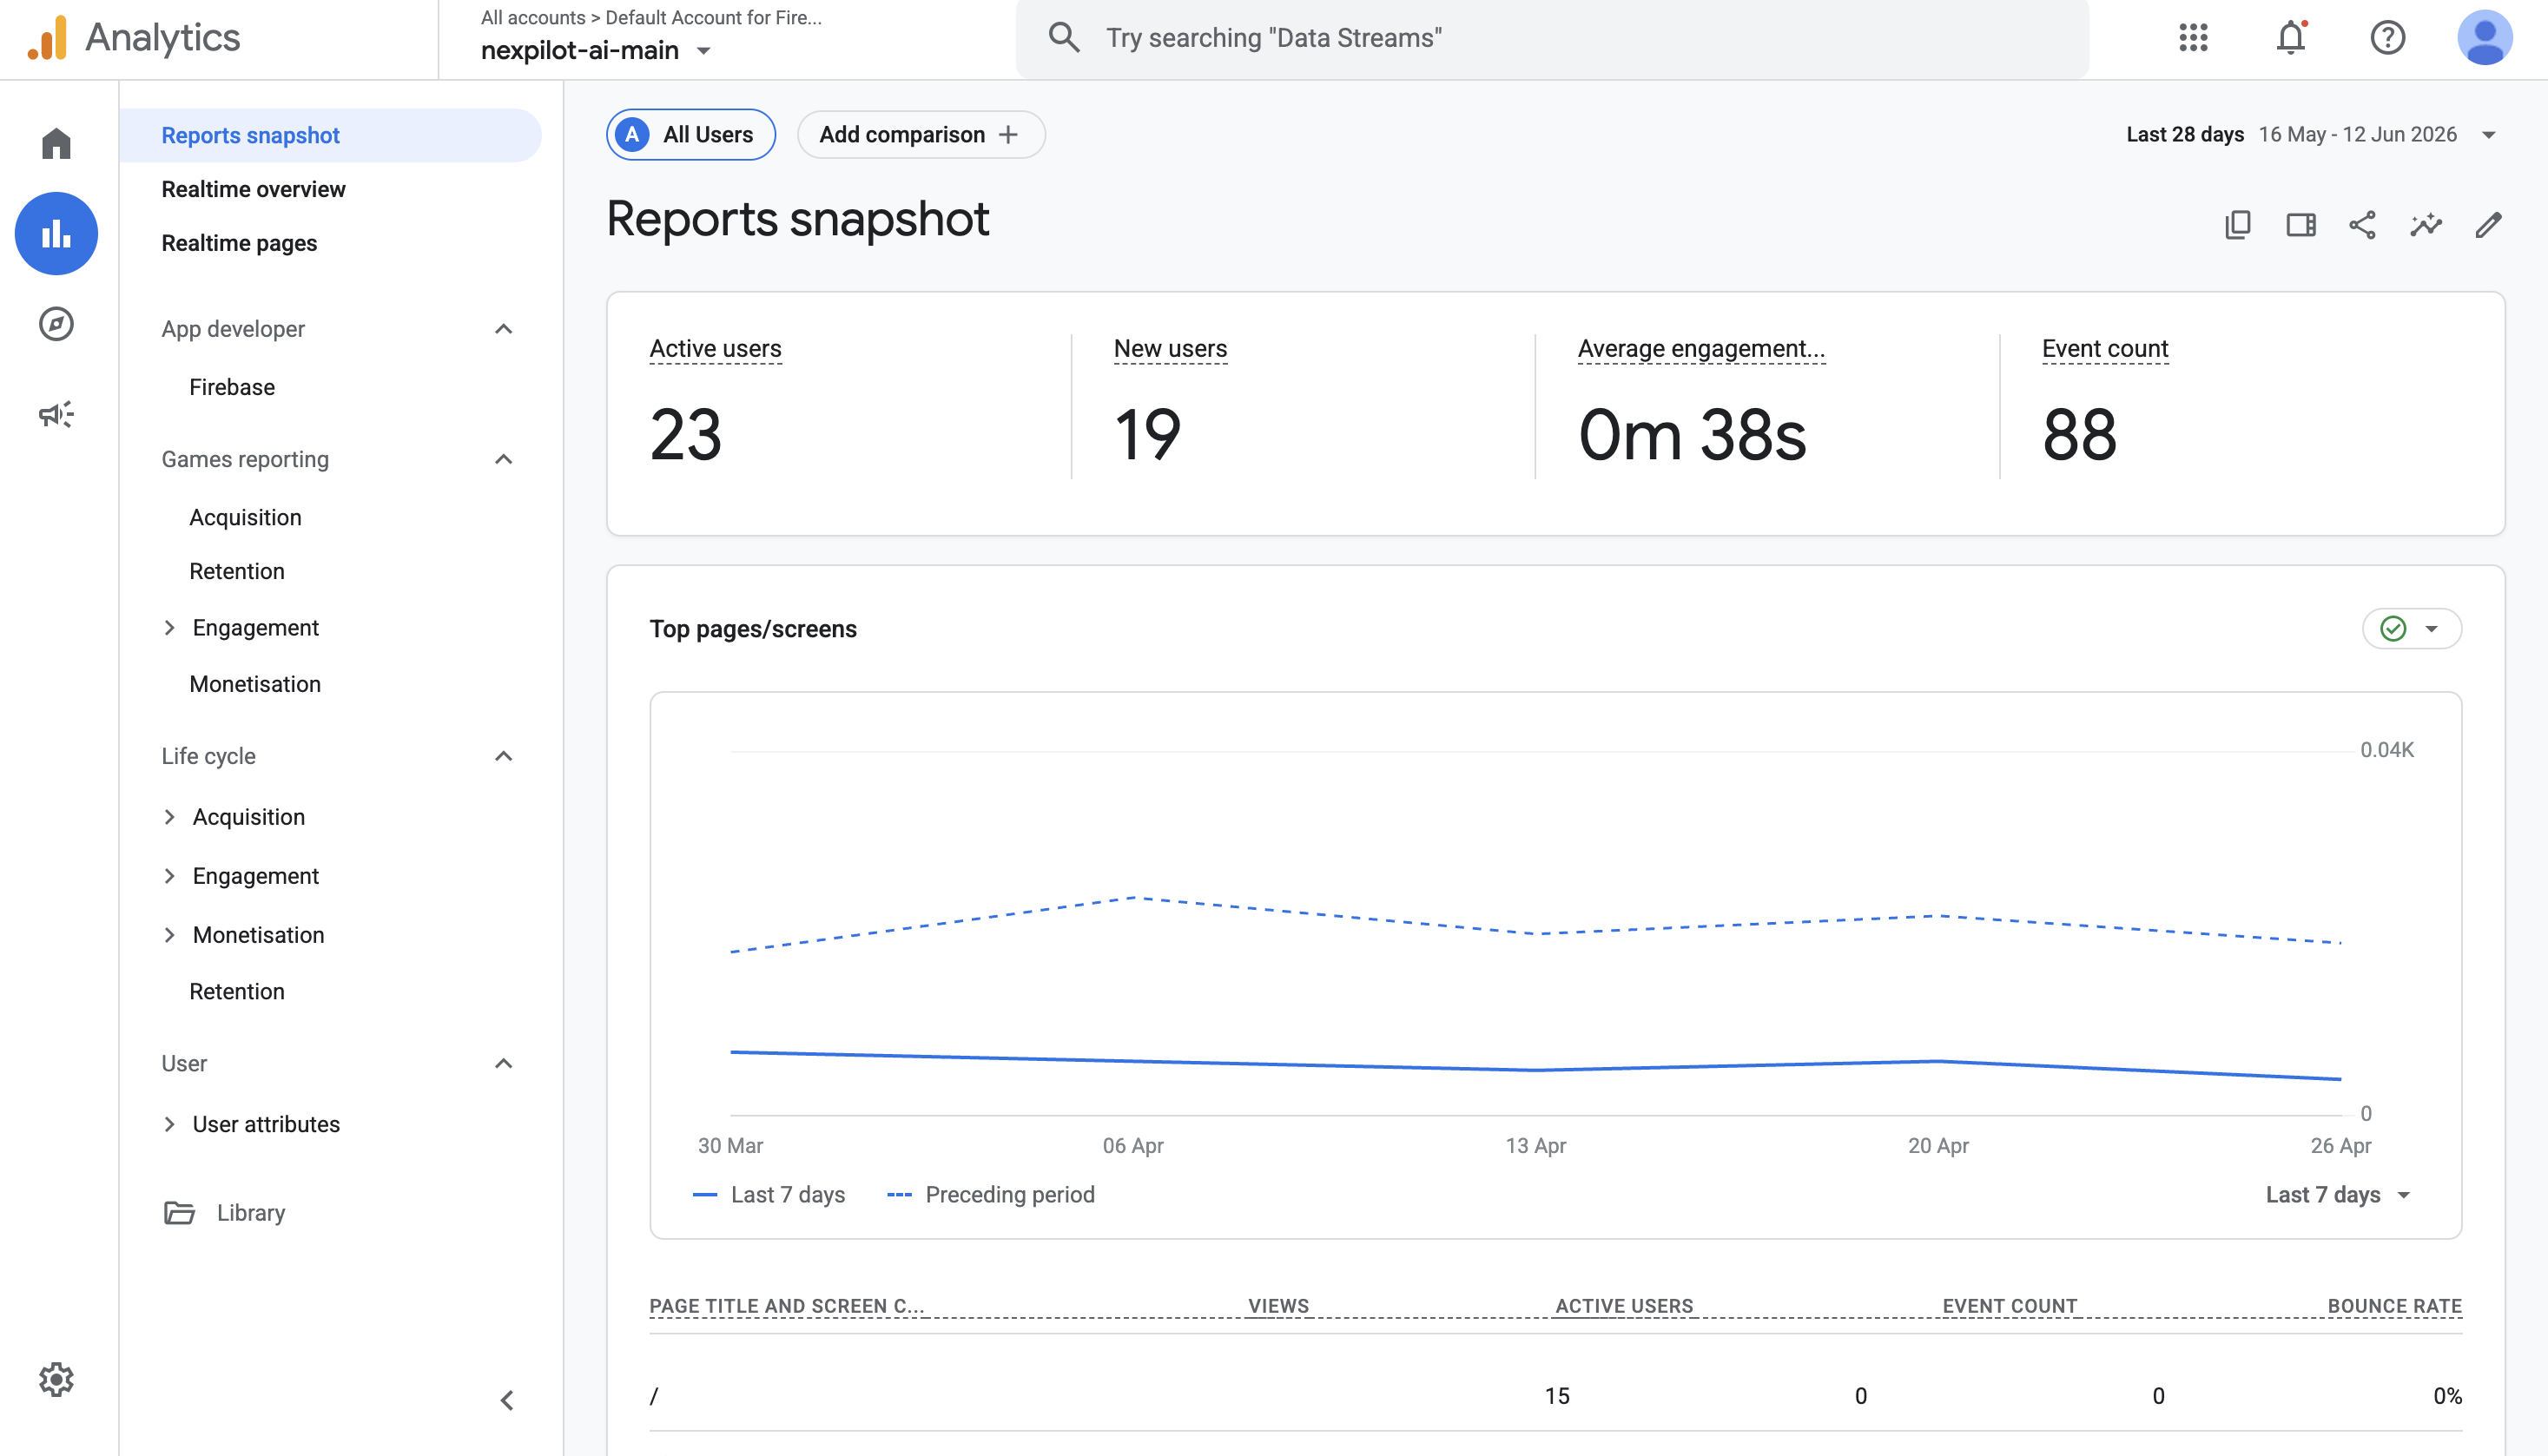This screenshot has height=1456, width=2548.
Task: Open the Google apps grid icon
Action: [2193, 38]
